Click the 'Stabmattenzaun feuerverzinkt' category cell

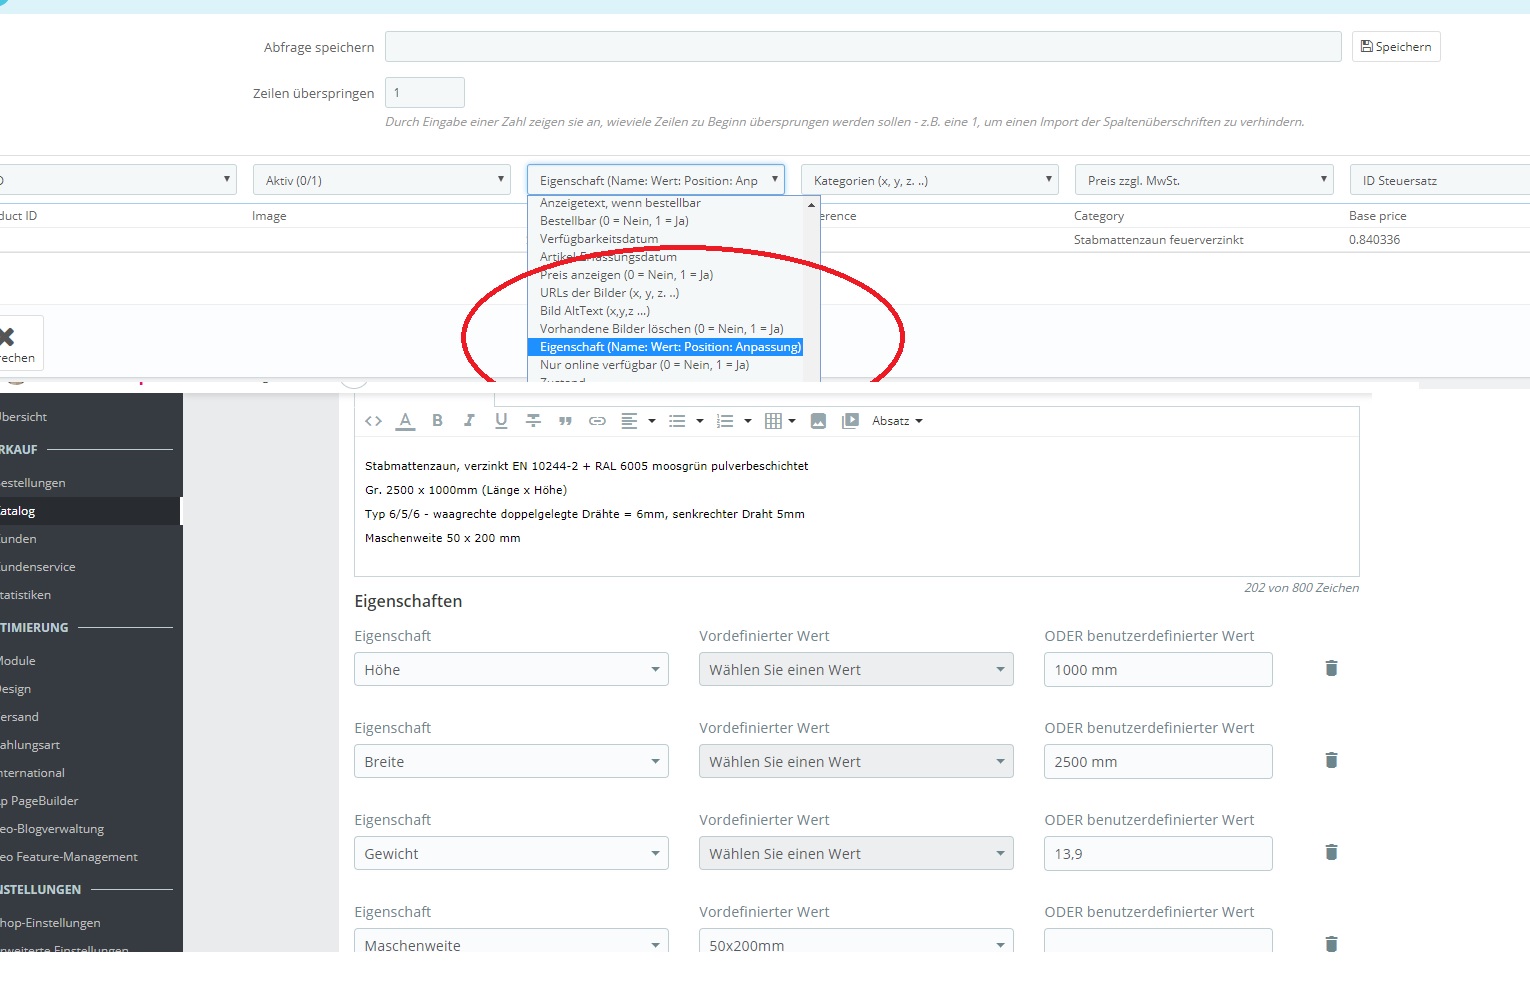click(x=1159, y=240)
